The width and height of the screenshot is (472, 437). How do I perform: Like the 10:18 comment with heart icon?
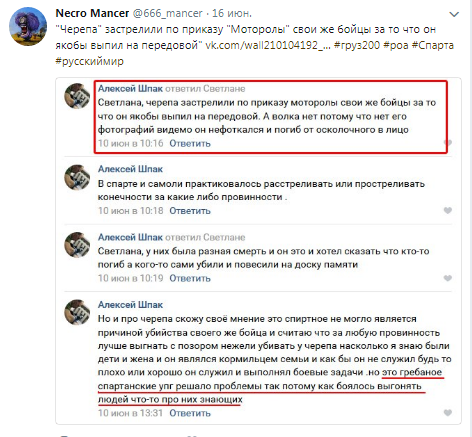[448, 210]
